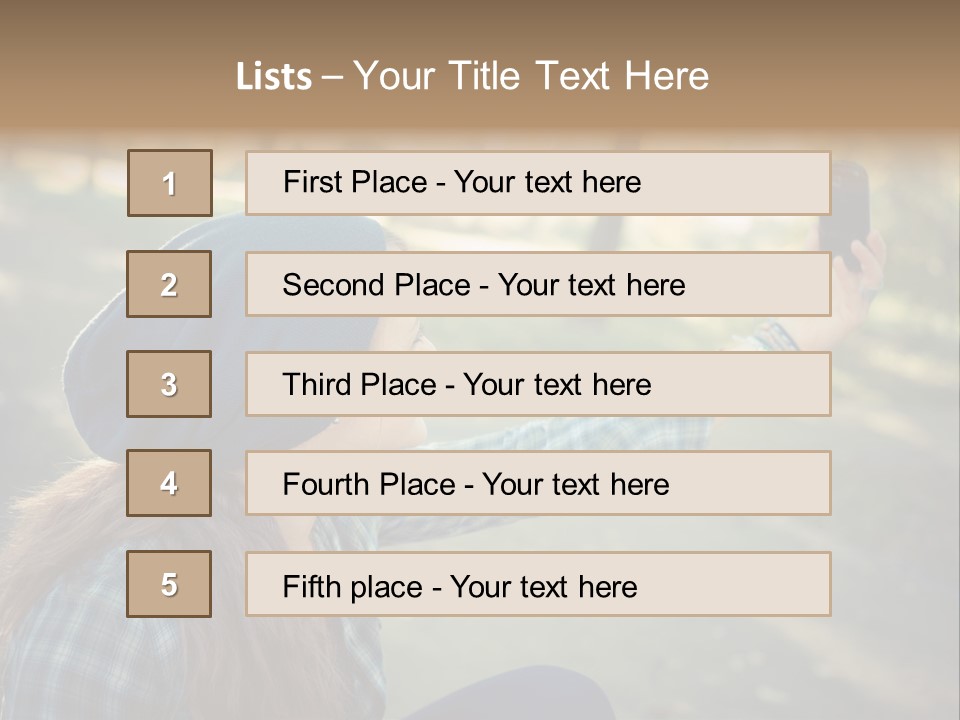Click the word Fifth in the list

tap(314, 586)
